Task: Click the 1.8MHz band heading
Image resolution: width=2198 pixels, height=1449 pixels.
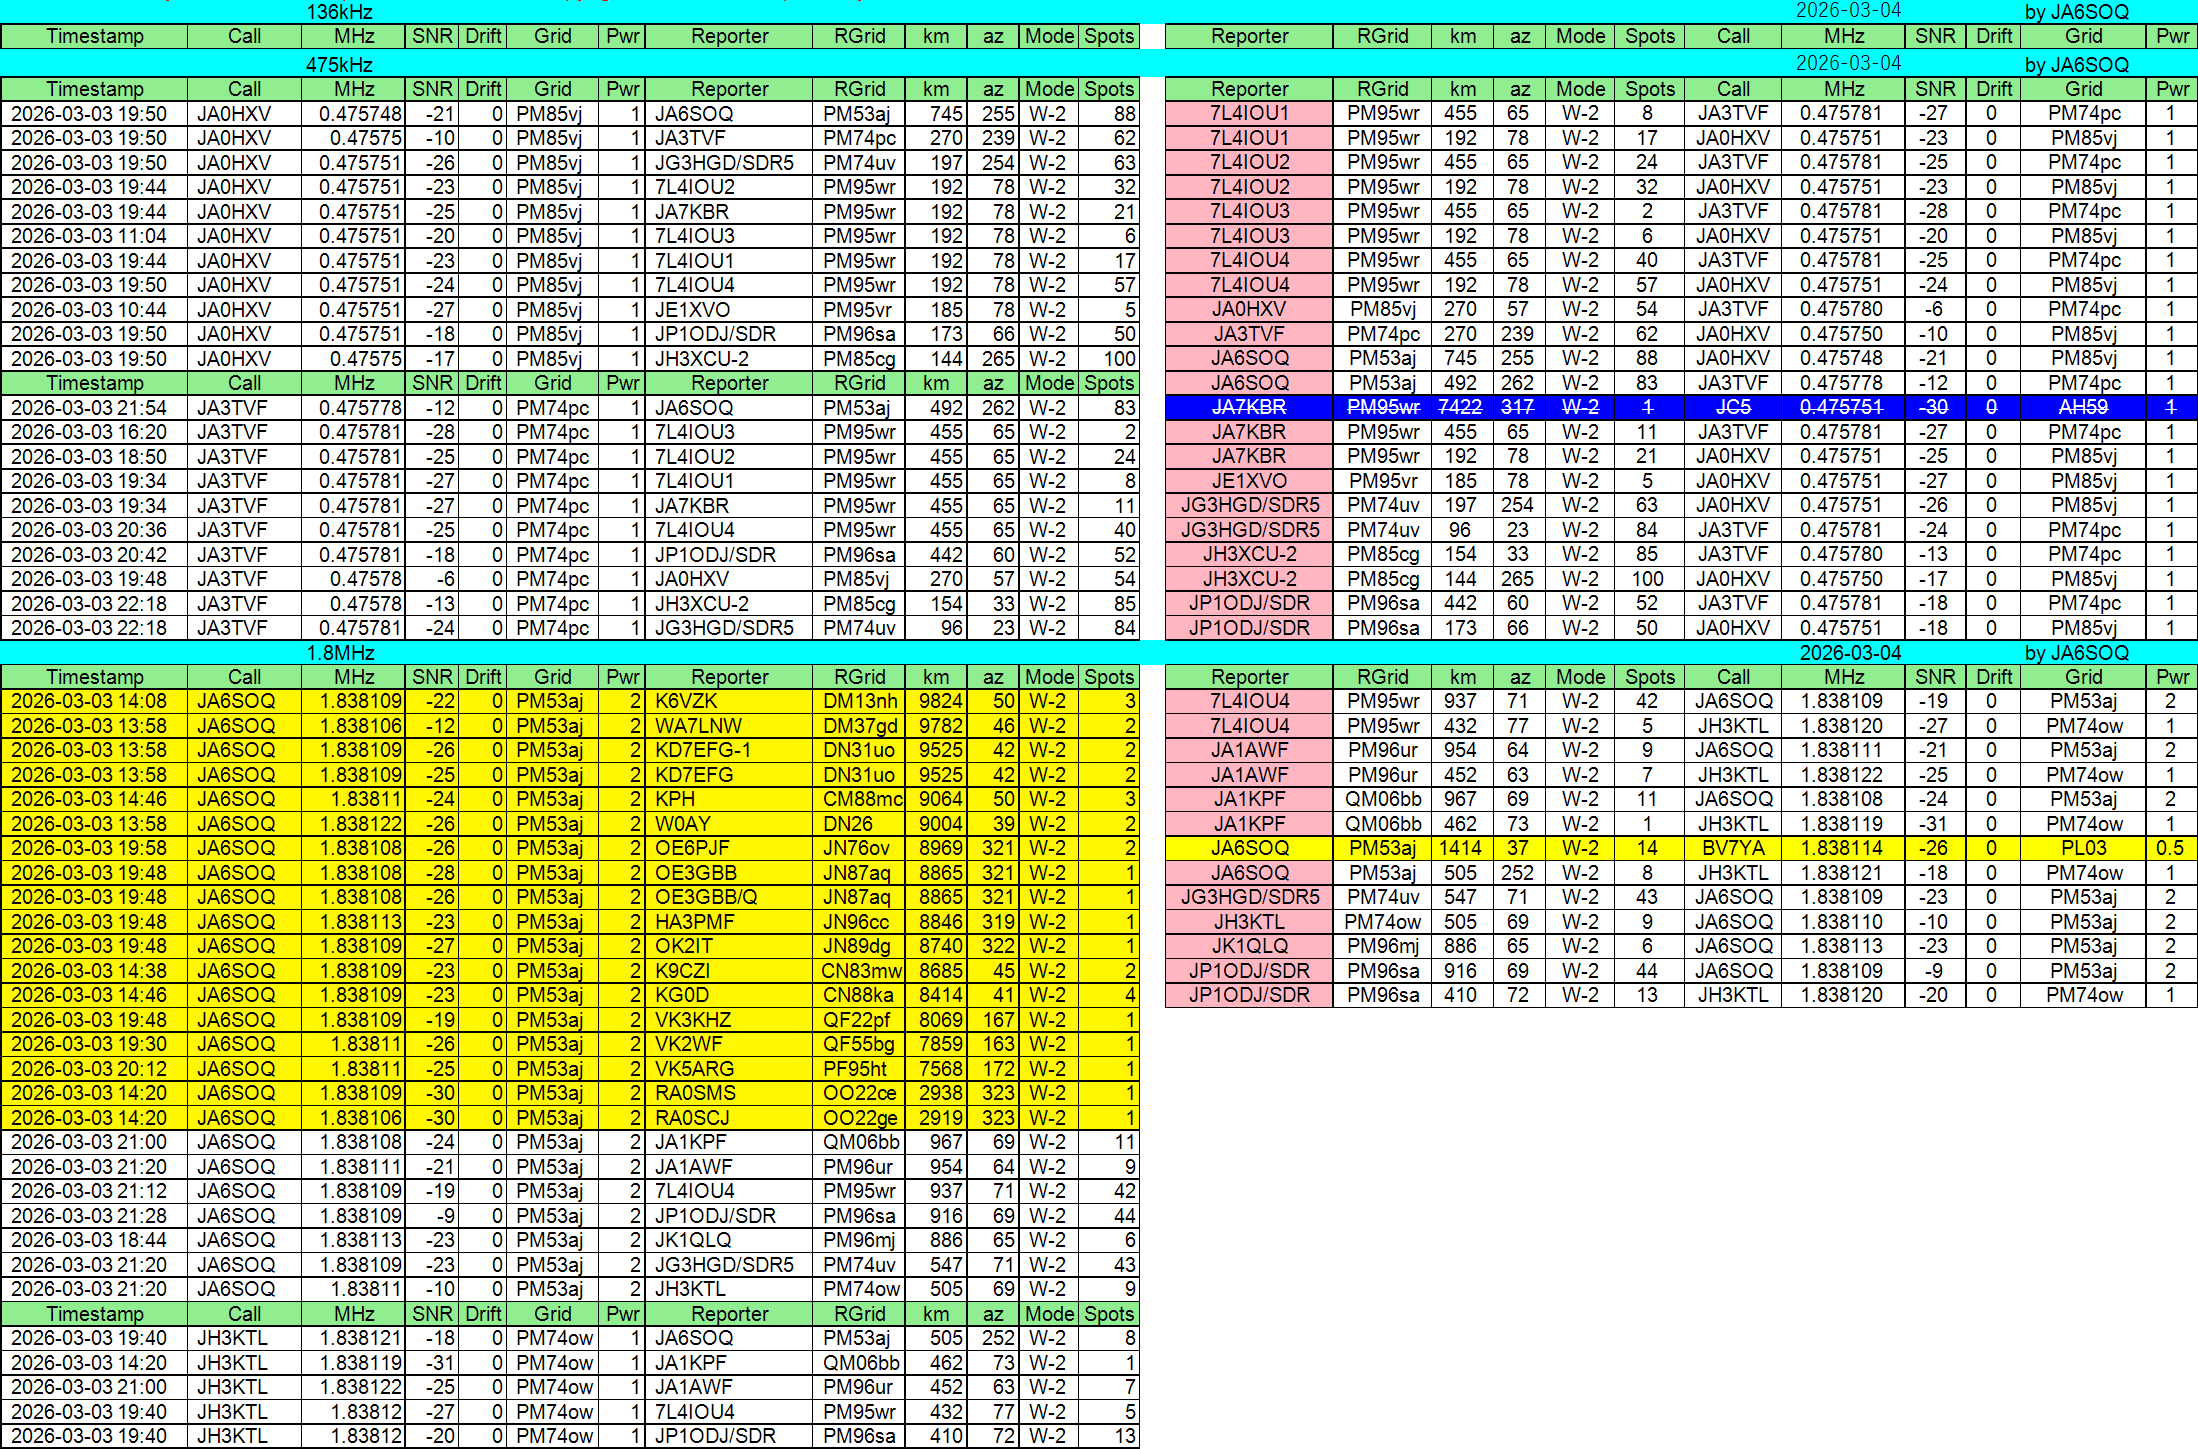Action: 339,653
